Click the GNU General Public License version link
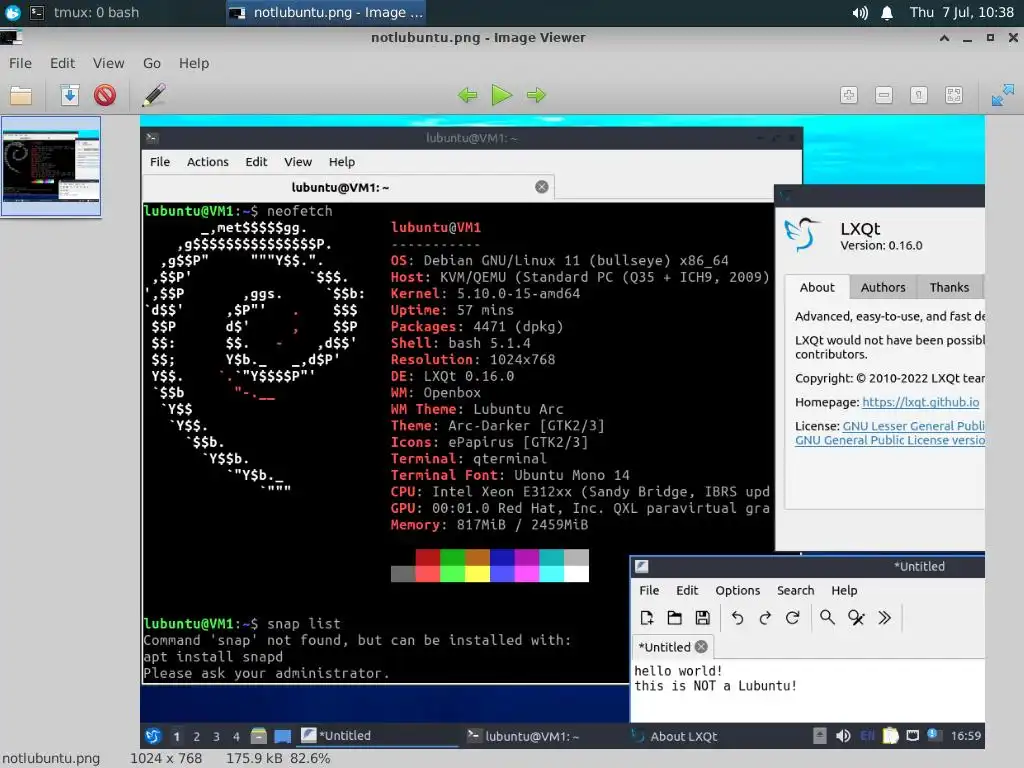The height and width of the screenshot is (768, 1024). pos(889,440)
